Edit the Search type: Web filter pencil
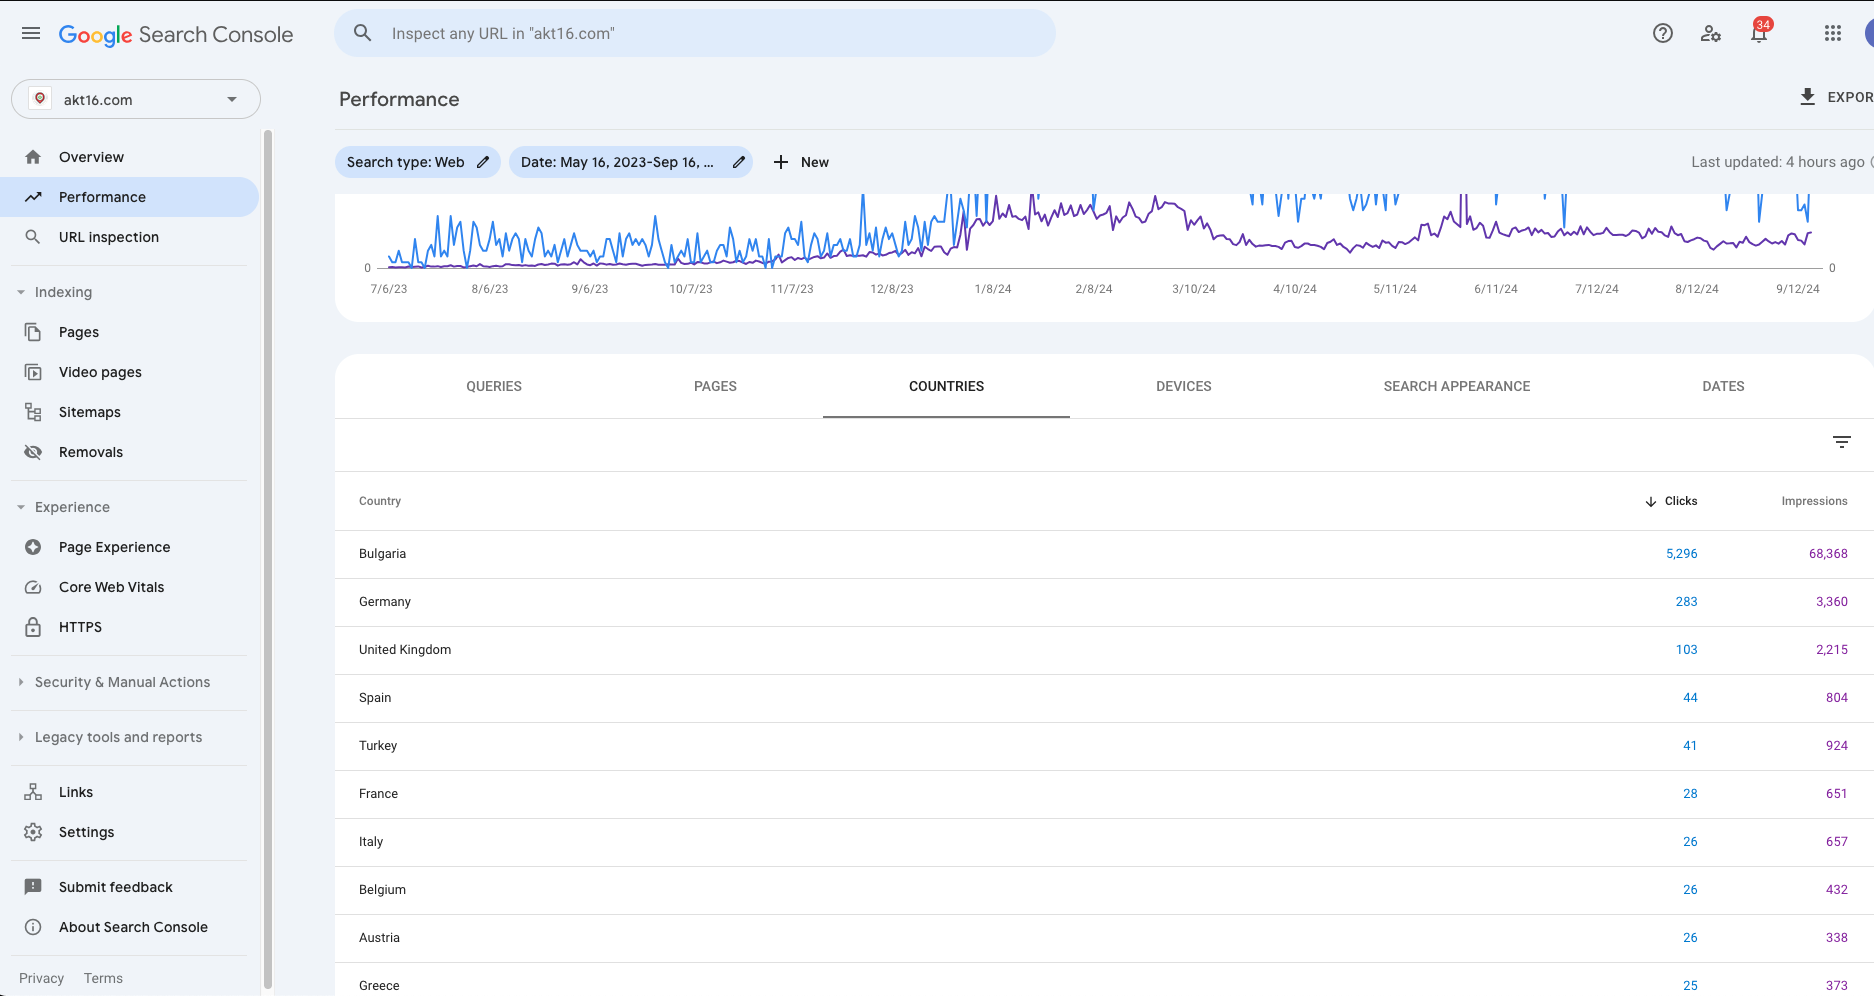 [483, 162]
